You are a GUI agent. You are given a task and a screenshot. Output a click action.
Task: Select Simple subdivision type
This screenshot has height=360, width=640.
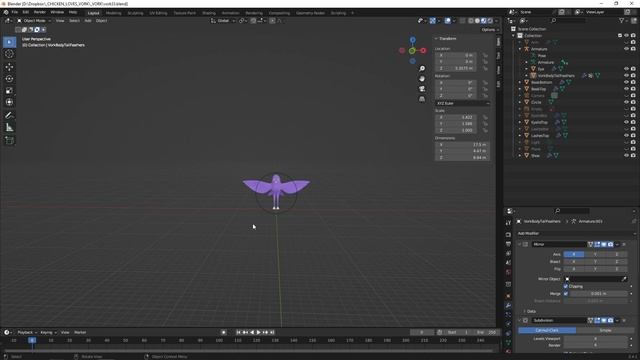605,330
